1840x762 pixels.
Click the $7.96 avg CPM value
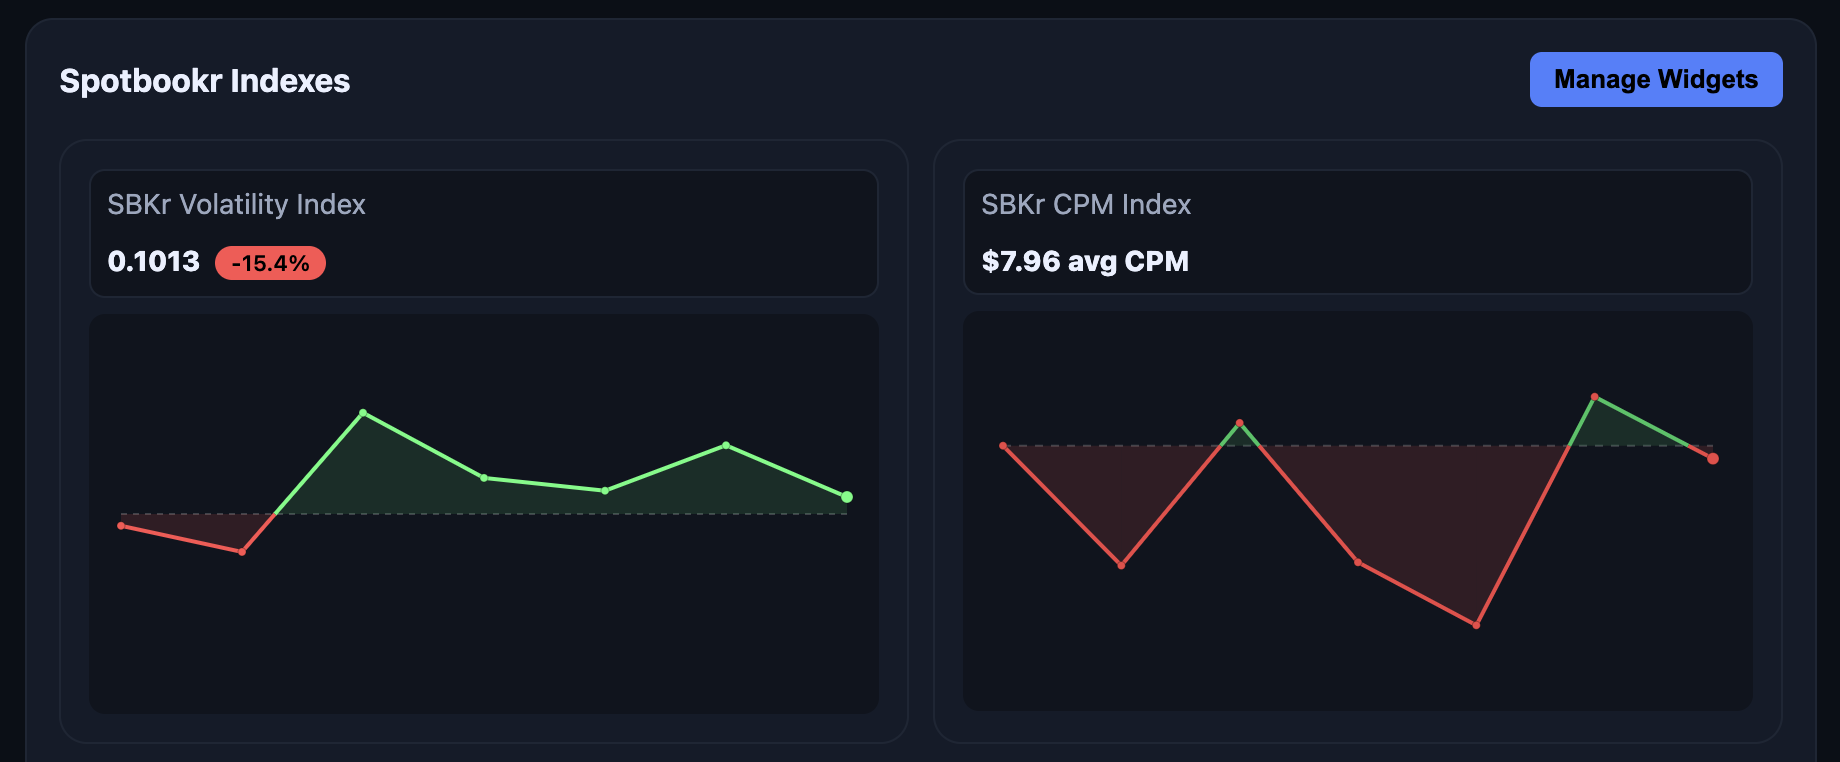1084,261
